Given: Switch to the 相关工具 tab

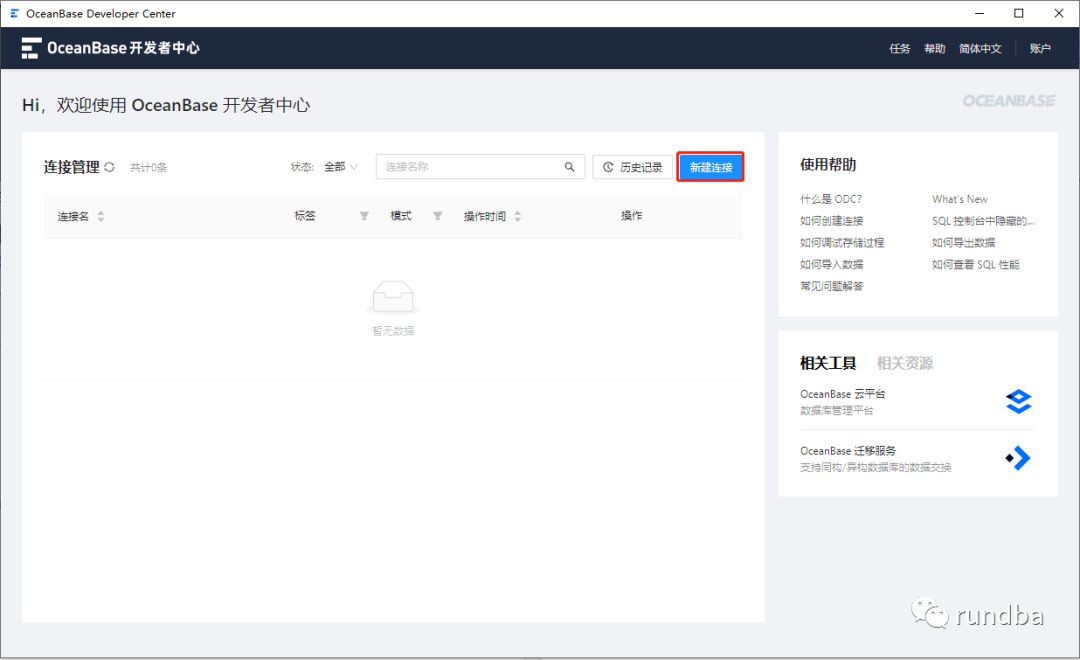Looking at the screenshot, I should point(828,363).
